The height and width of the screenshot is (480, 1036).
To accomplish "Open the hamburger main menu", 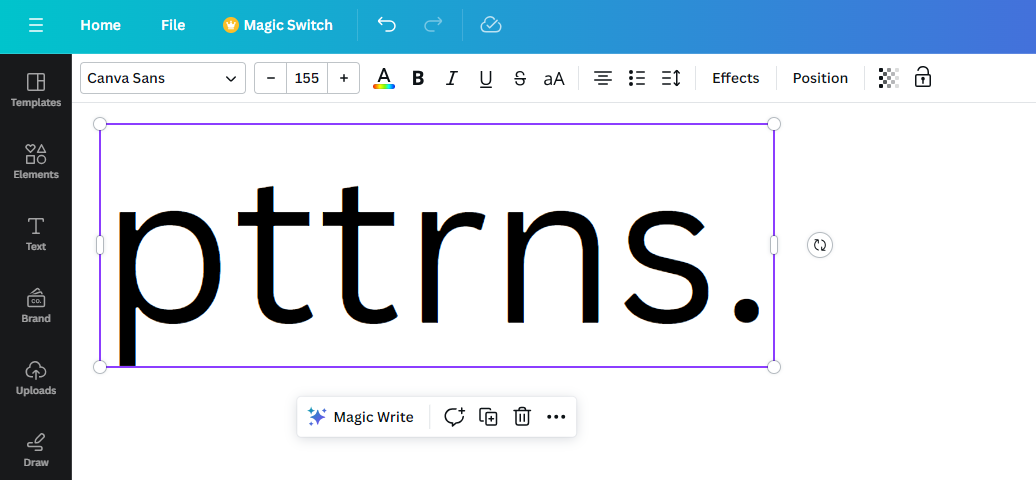I will (x=36, y=26).
